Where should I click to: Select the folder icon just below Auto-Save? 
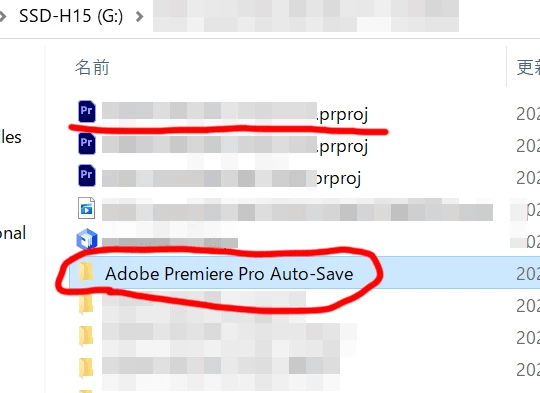pyautogui.click(x=86, y=304)
